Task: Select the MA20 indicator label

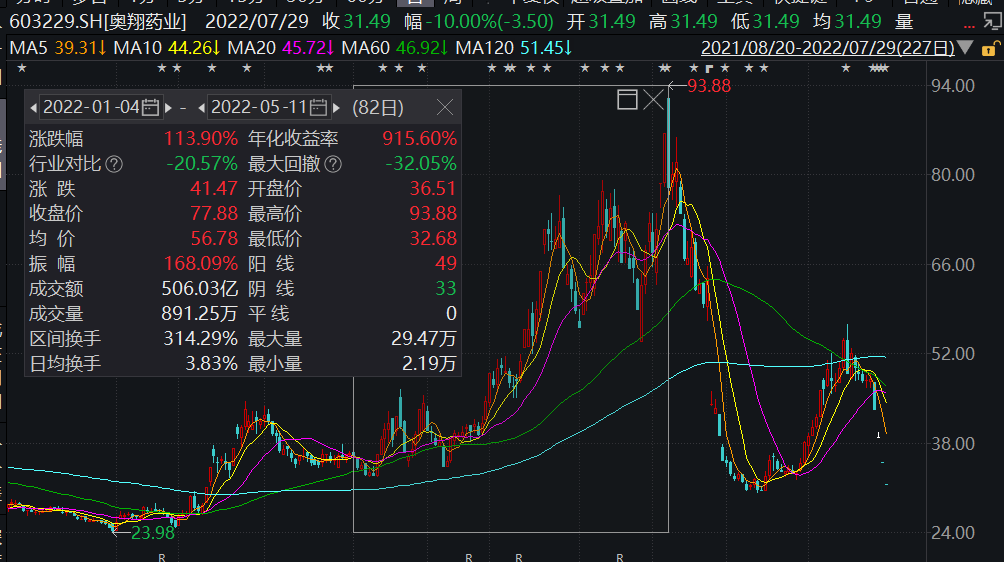Action: 252,48
